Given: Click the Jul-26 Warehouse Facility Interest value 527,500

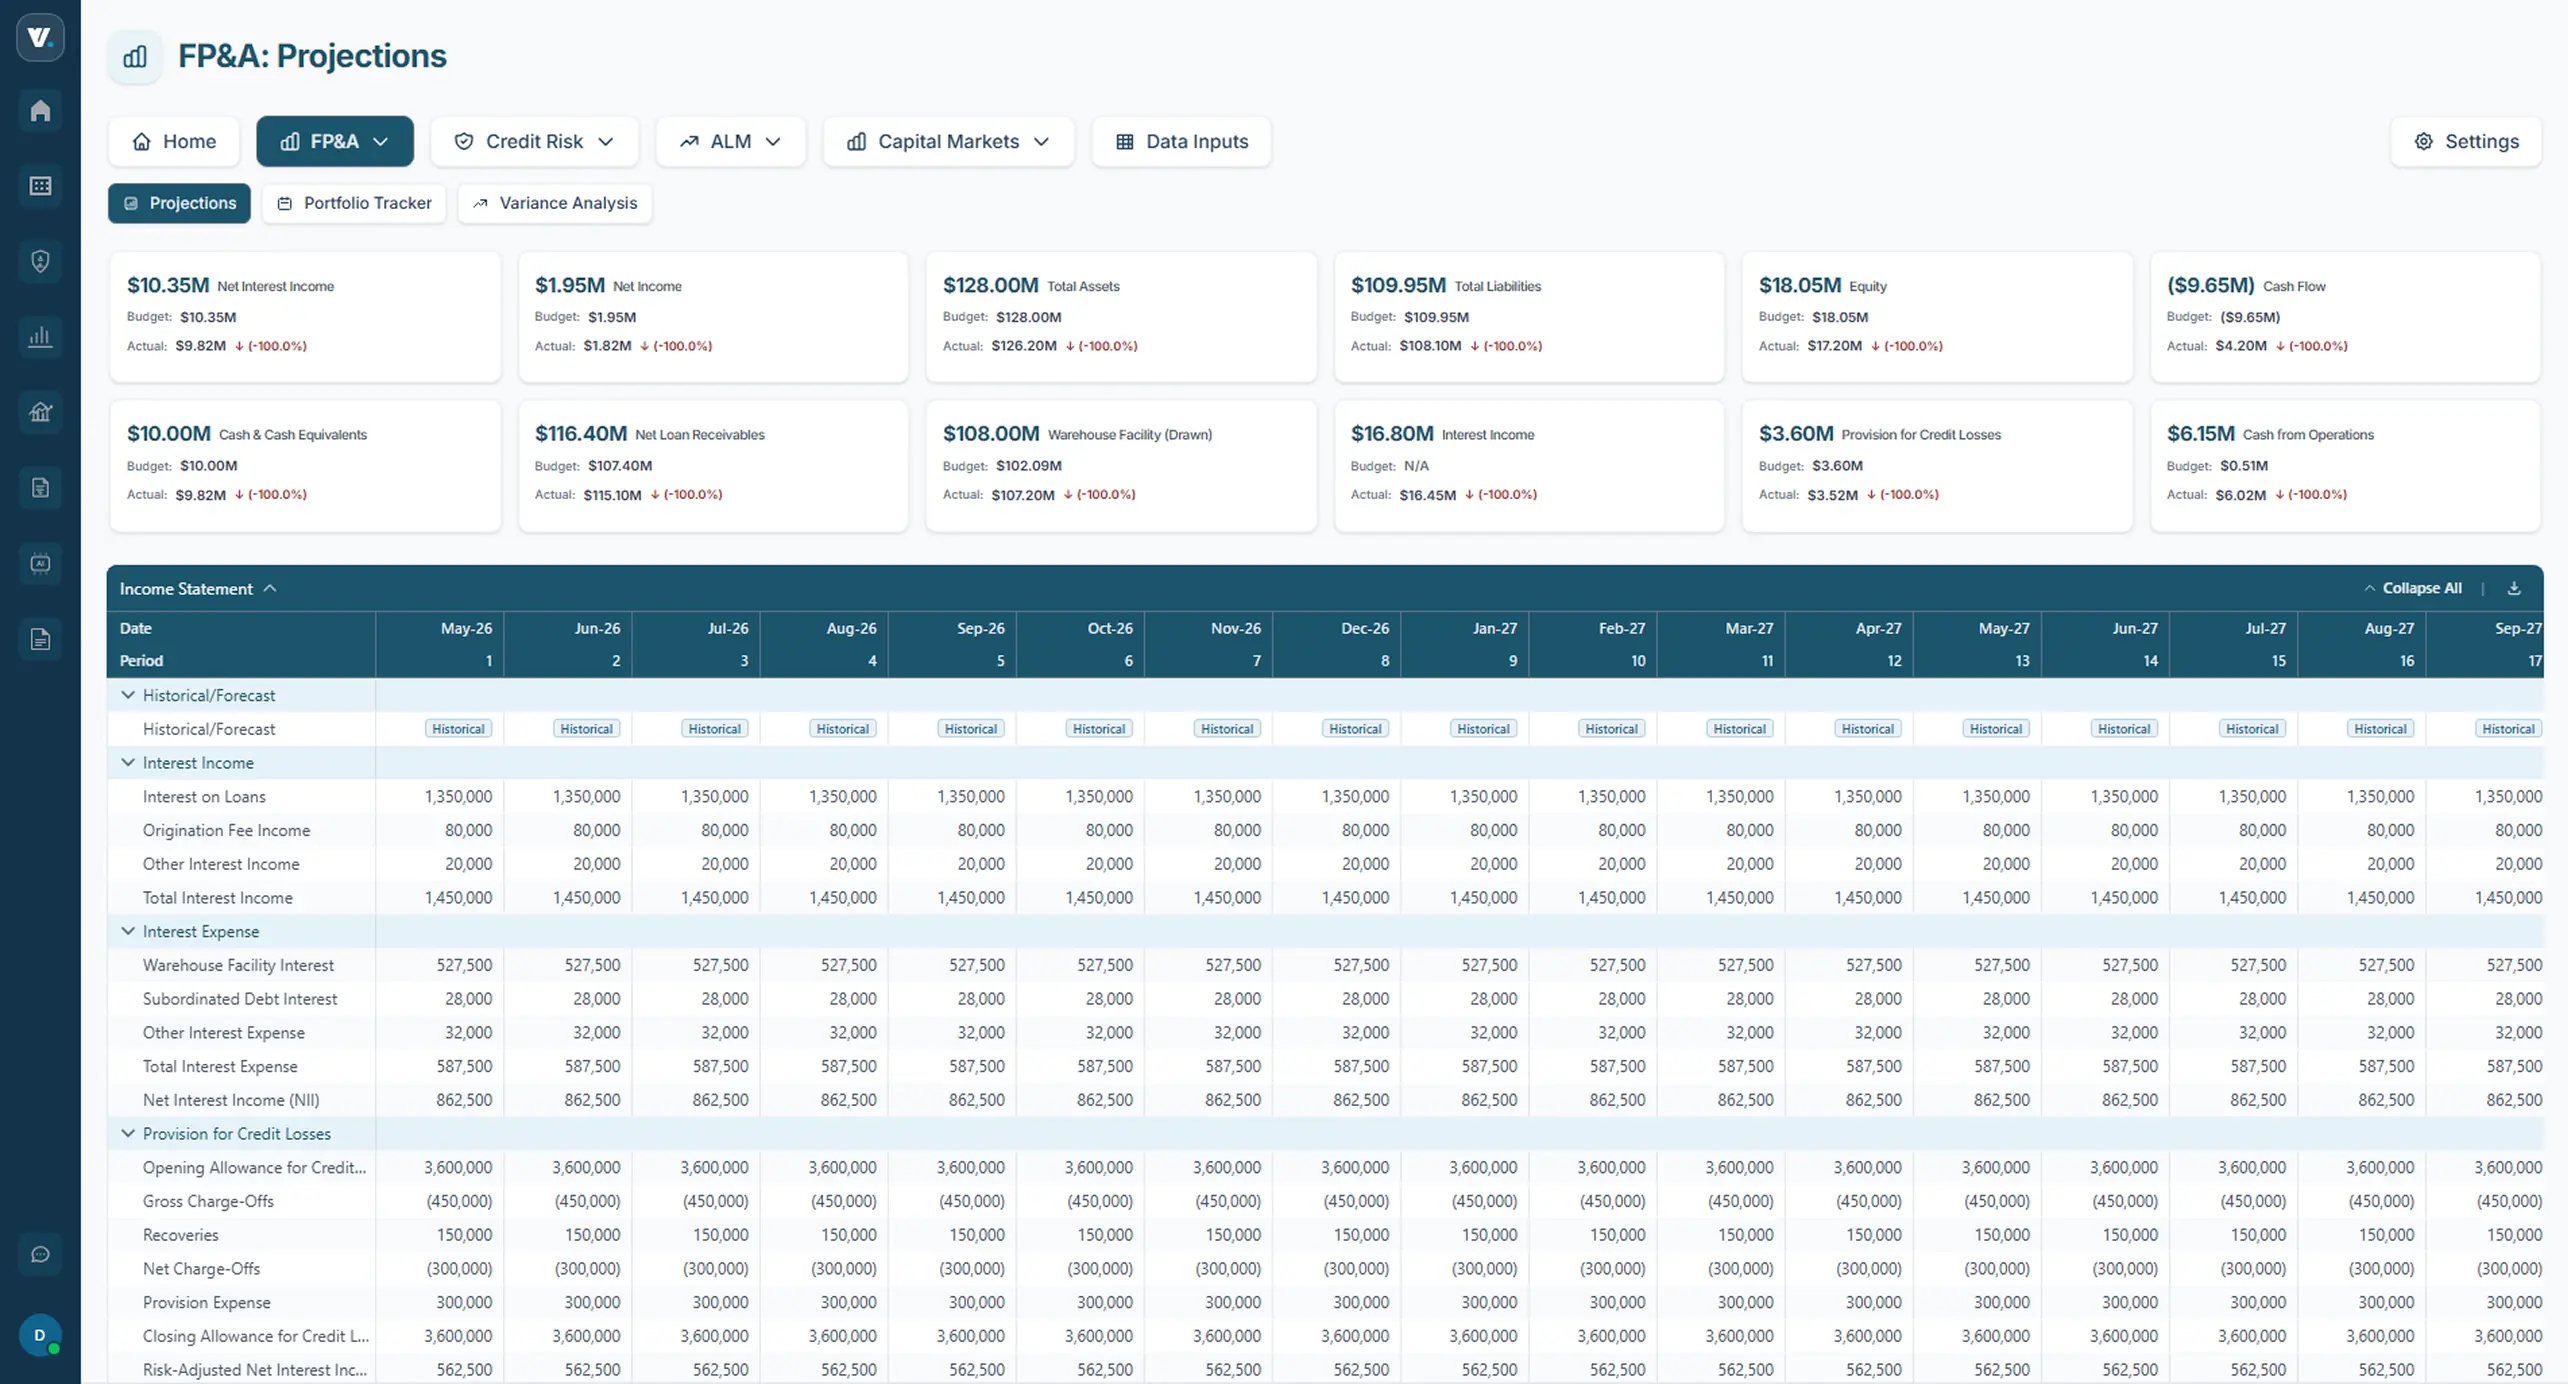Looking at the screenshot, I should coord(720,965).
